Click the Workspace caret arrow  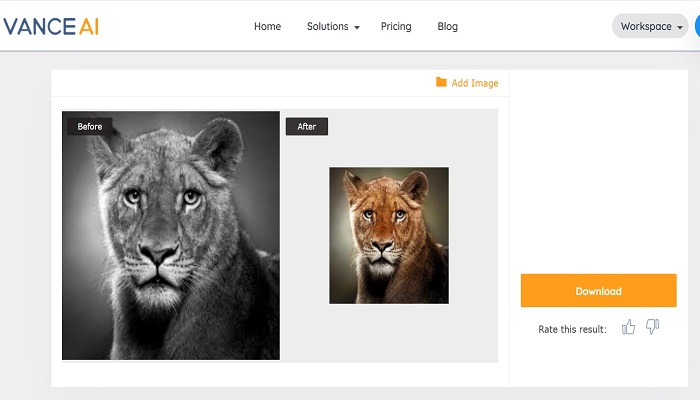pos(679,27)
